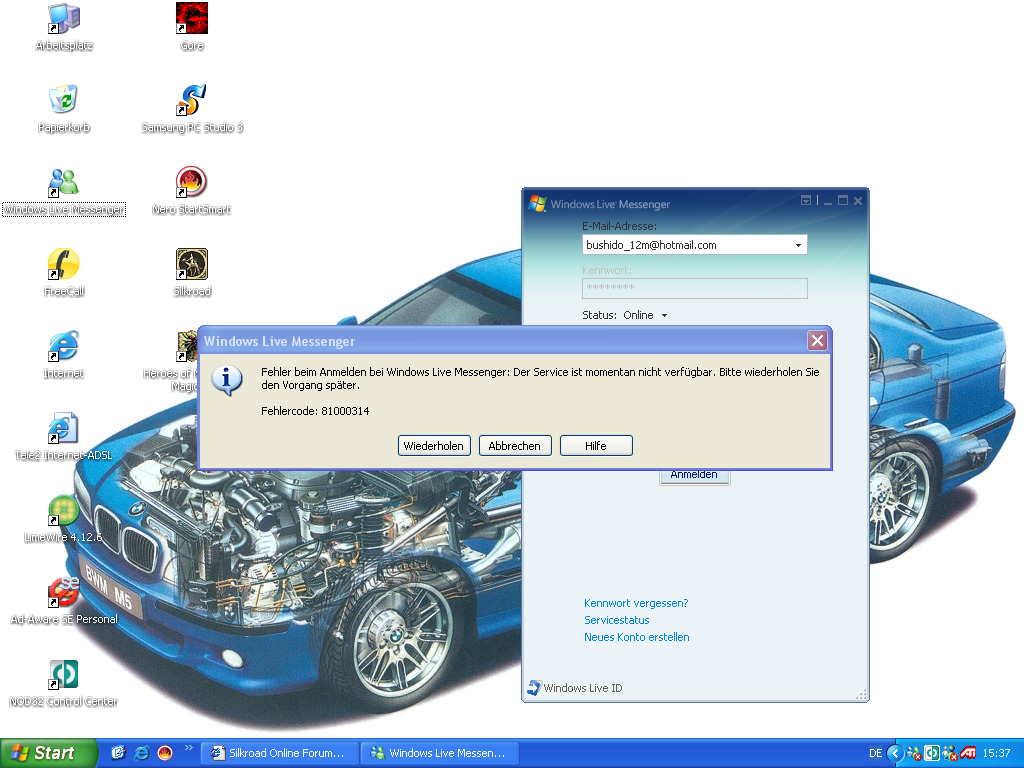Switch to Silkroad Online Forum taskbar item

(279, 753)
